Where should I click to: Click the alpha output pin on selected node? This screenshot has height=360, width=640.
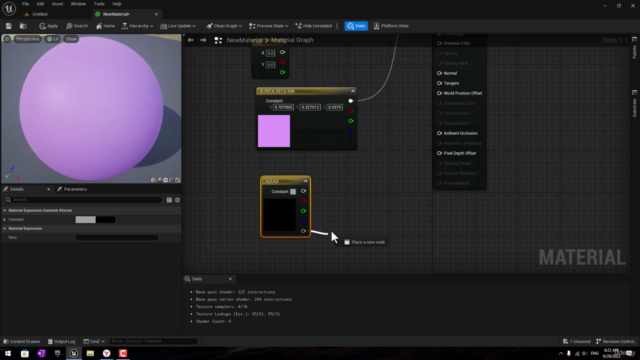coord(303,231)
